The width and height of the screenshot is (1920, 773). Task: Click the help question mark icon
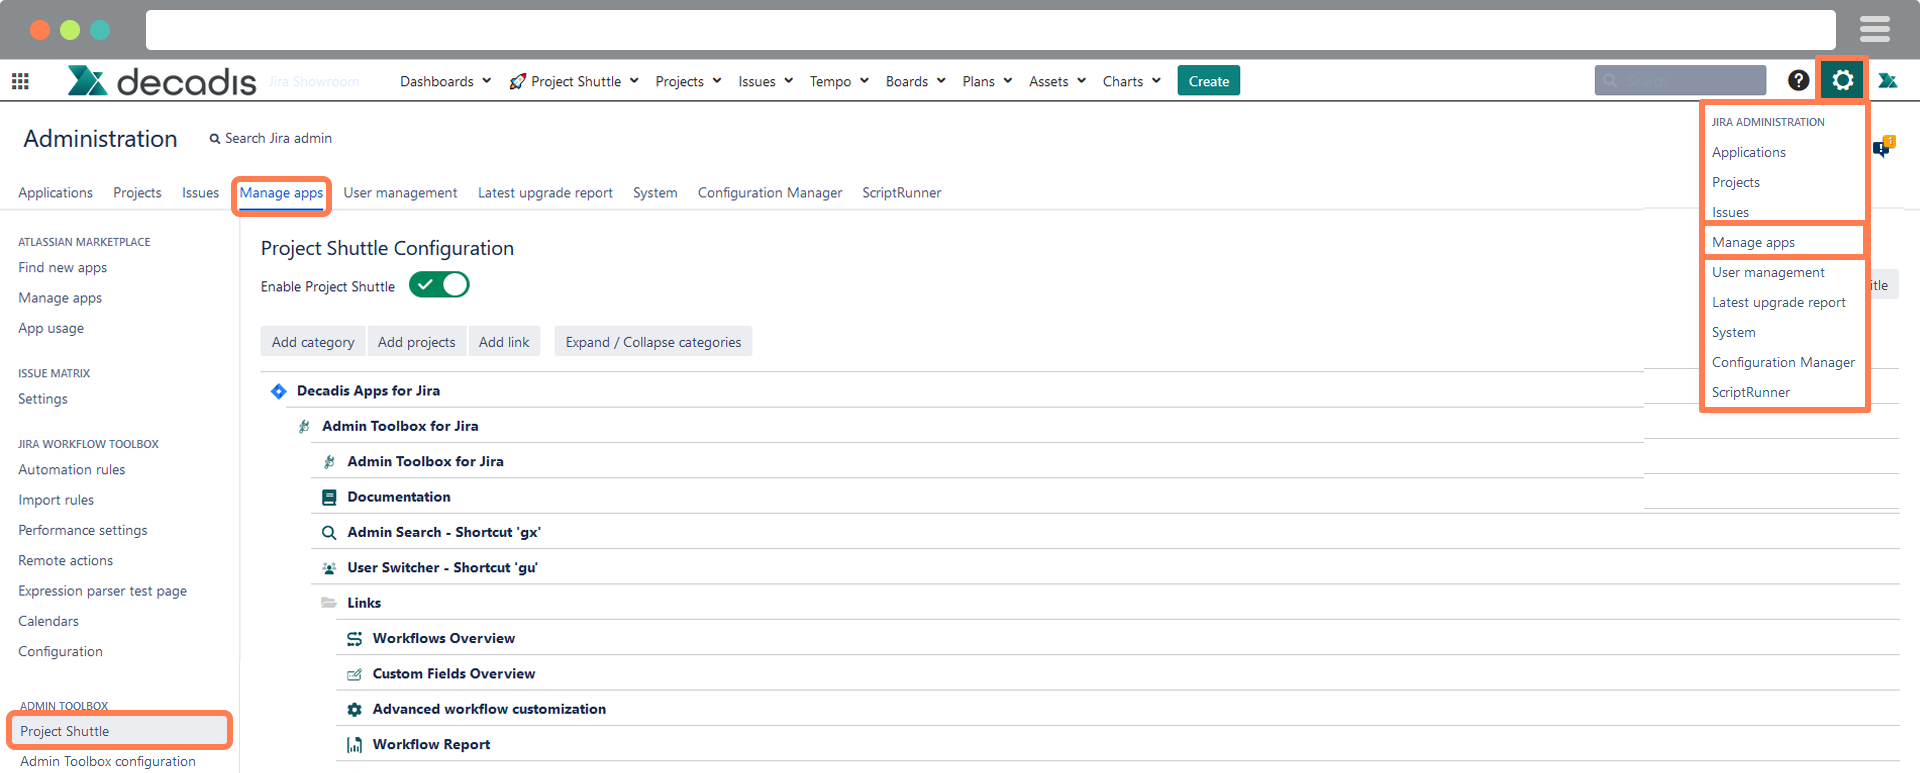1798,81
